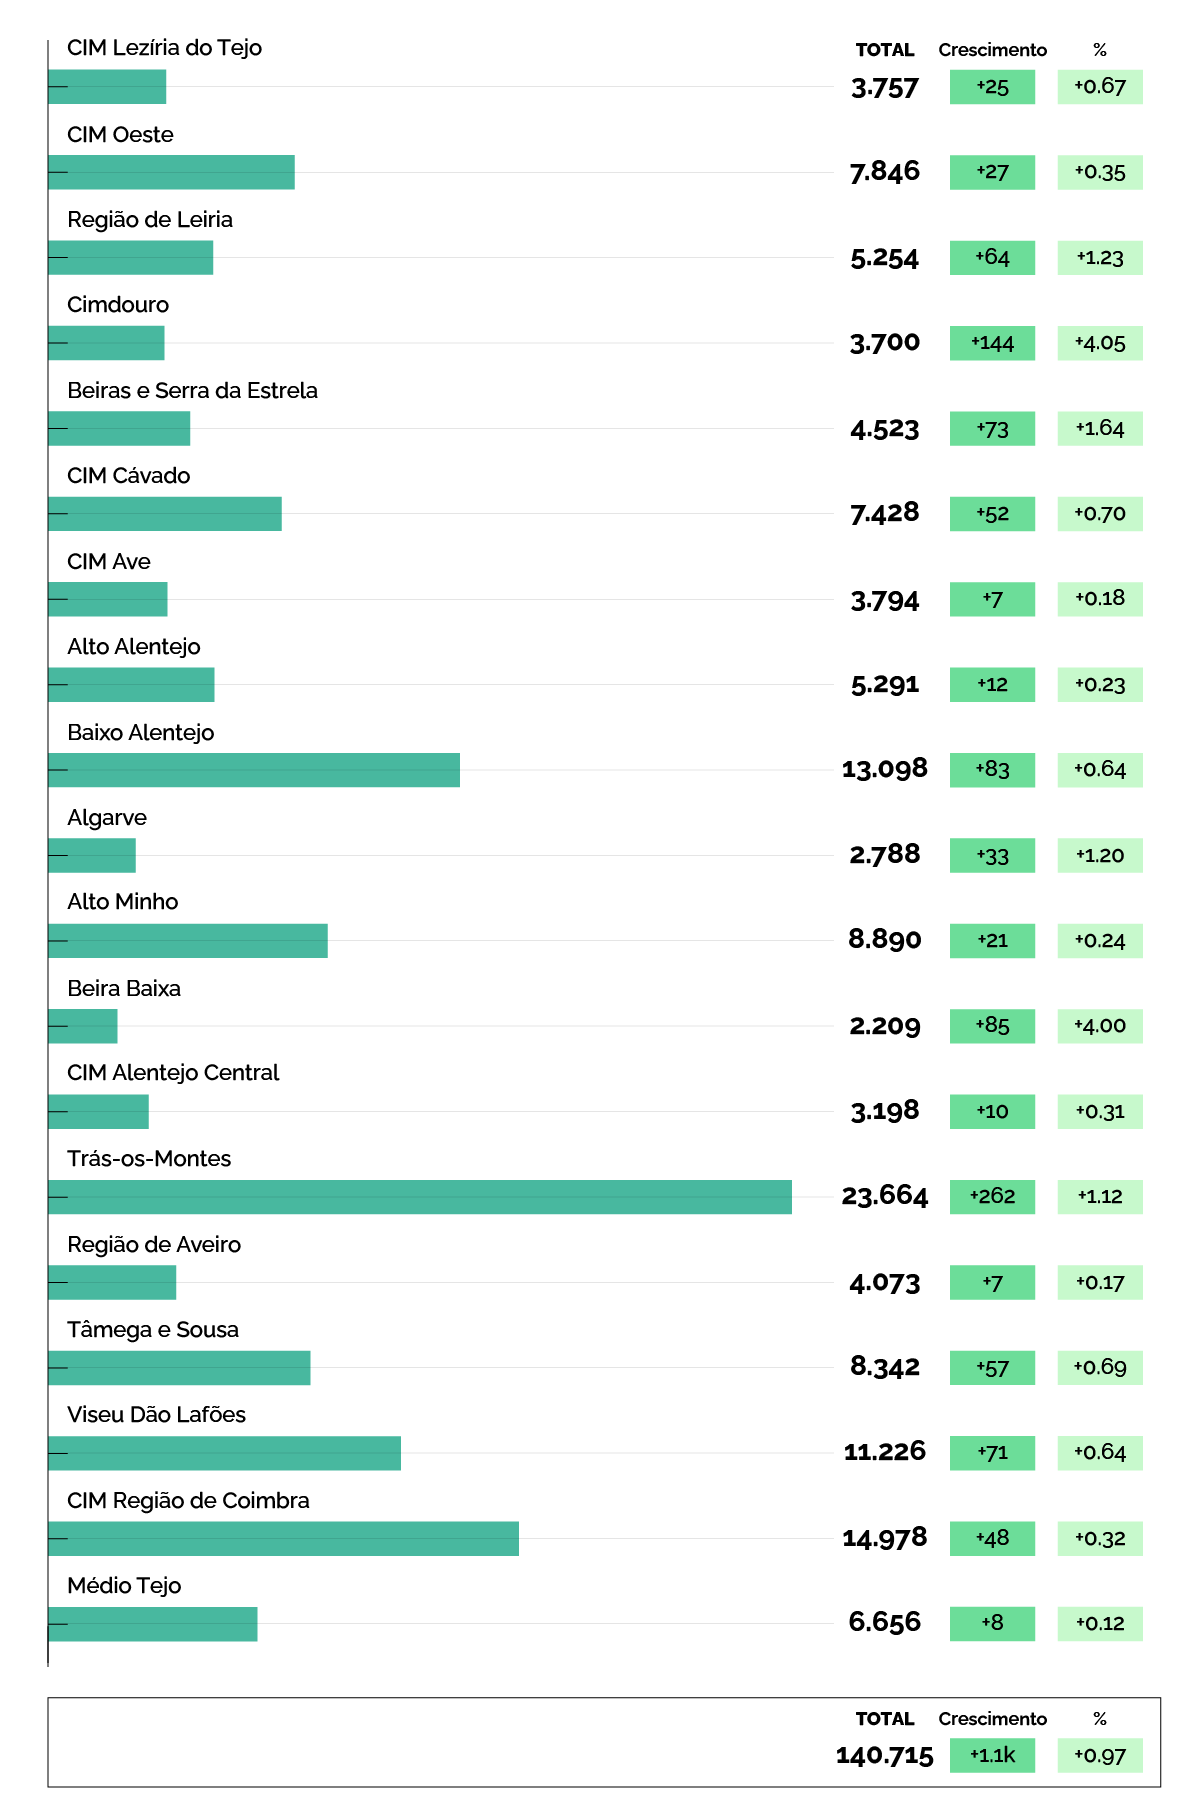
Task: Click the Alto Minho region label
Action: pos(123,902)
